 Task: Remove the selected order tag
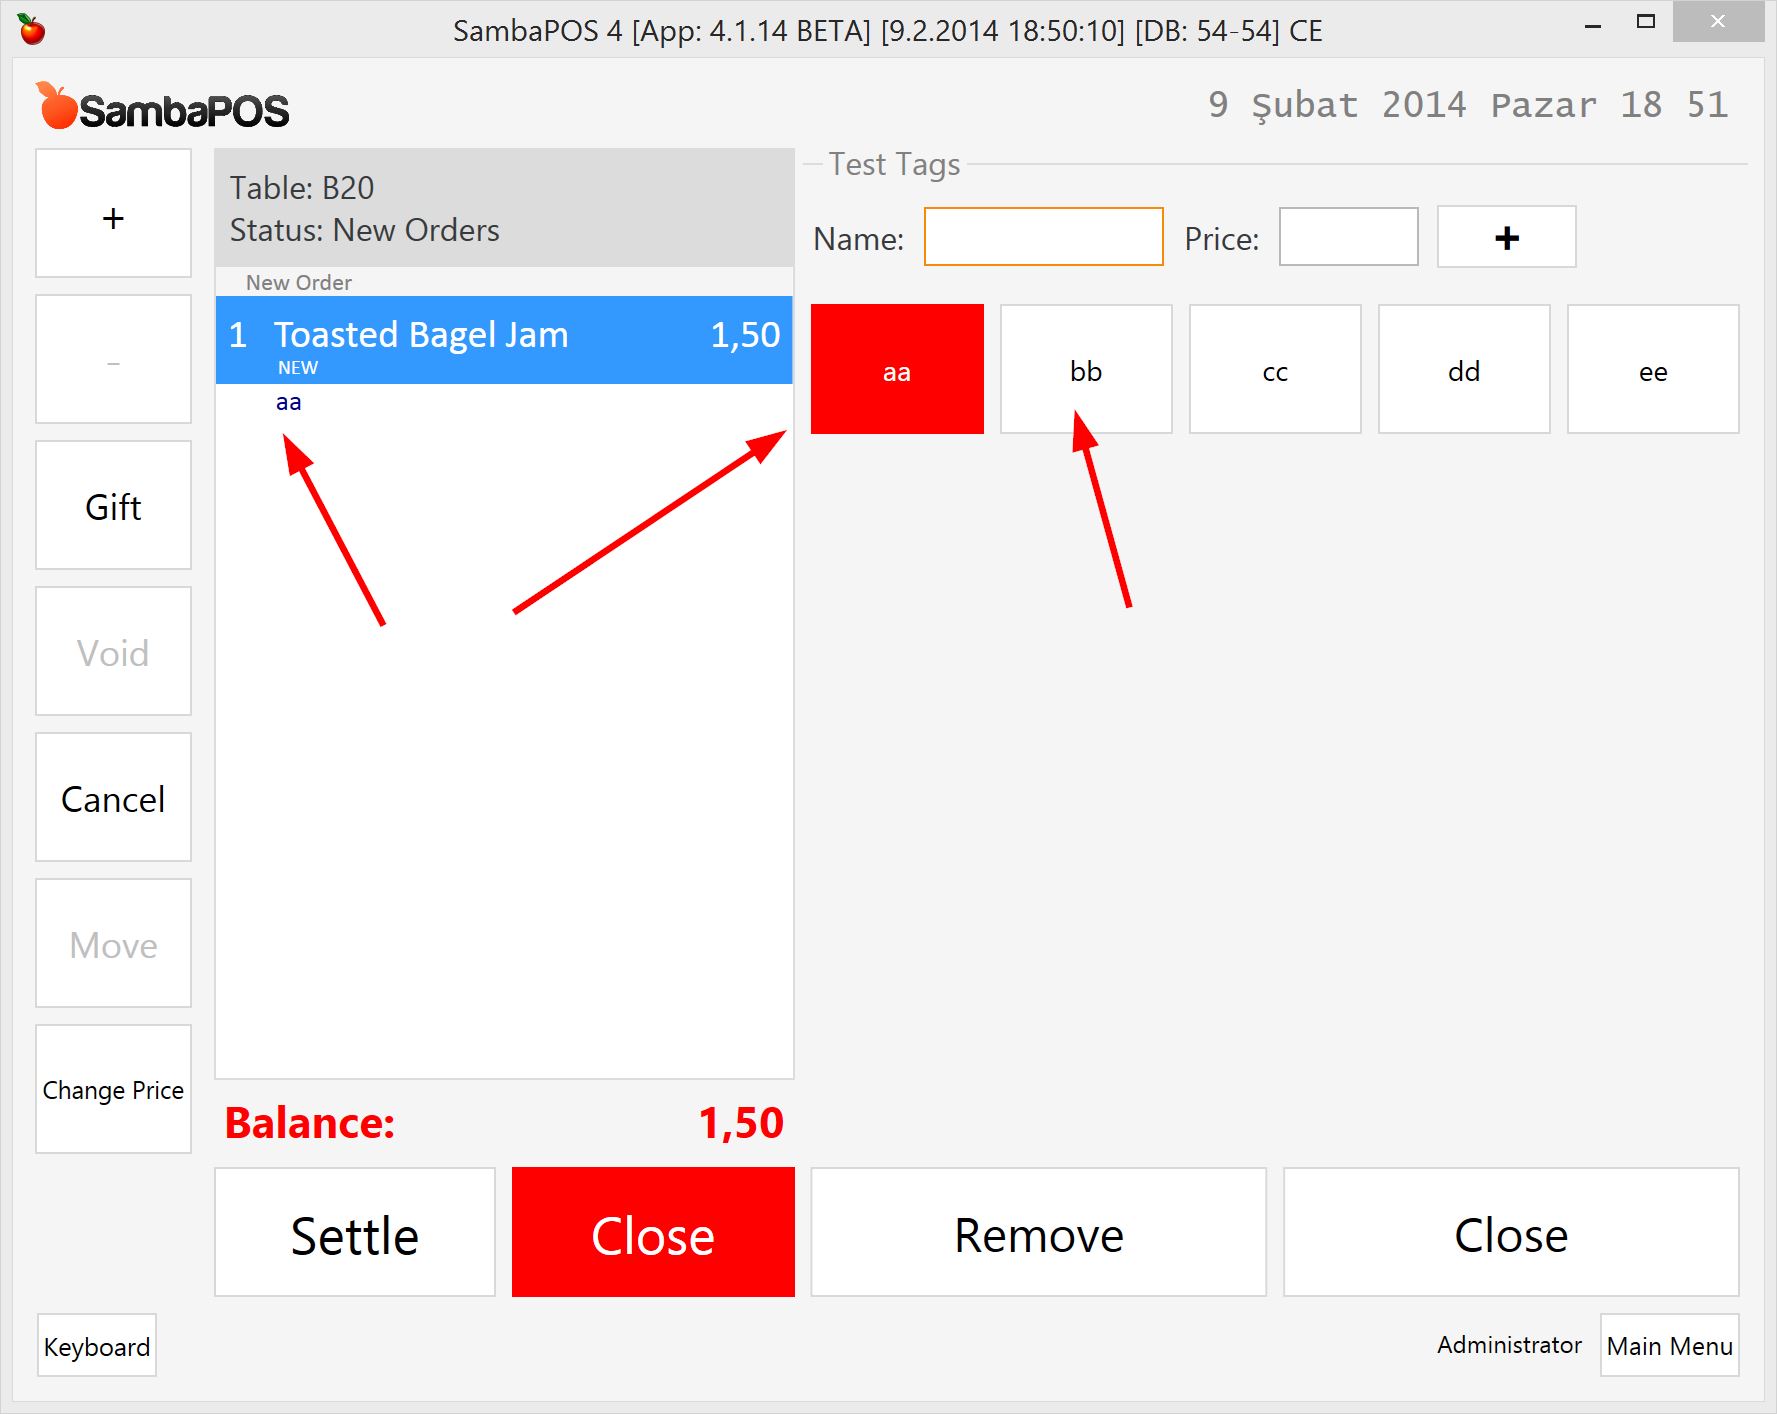pyautogui.click(x=1037, y=1232)
